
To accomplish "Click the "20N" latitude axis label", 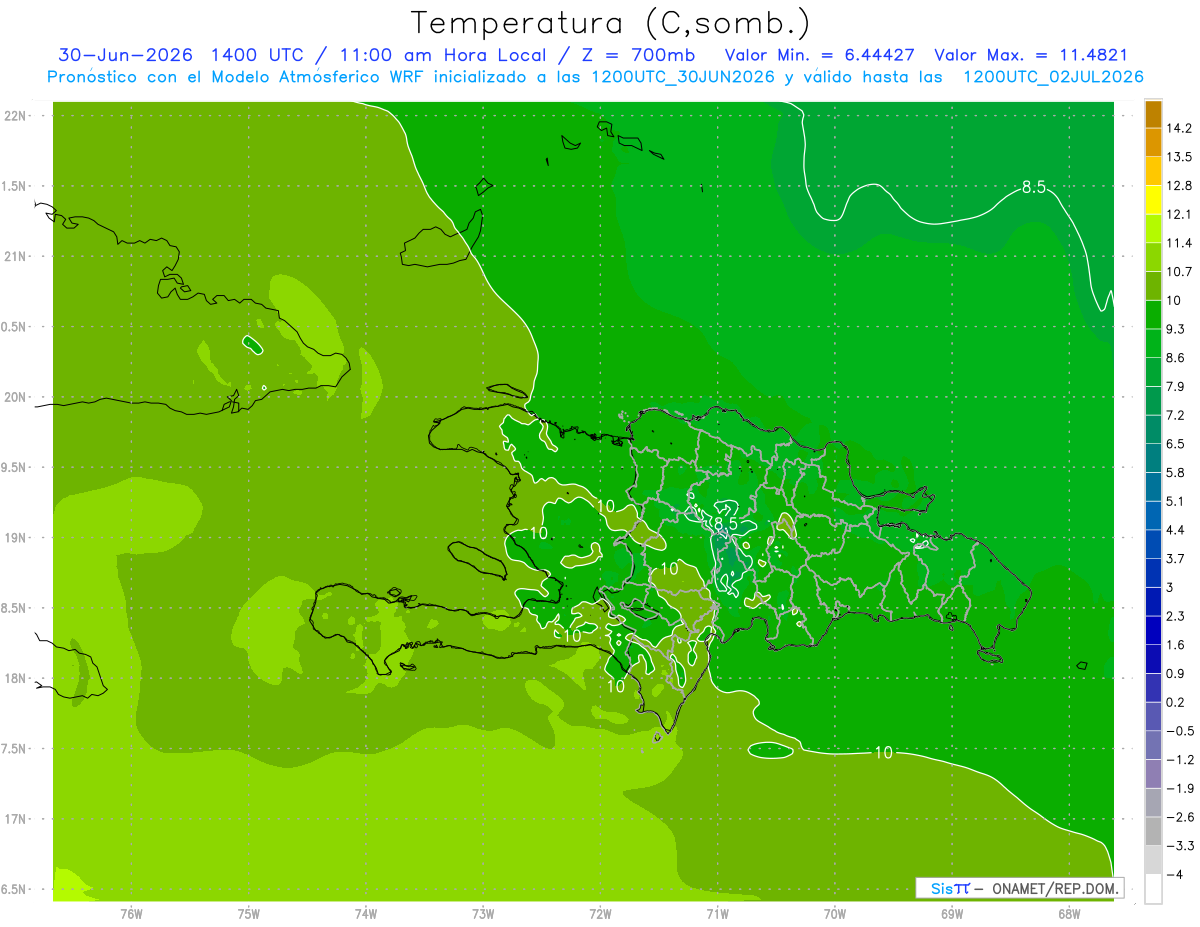I will (16, 397).
